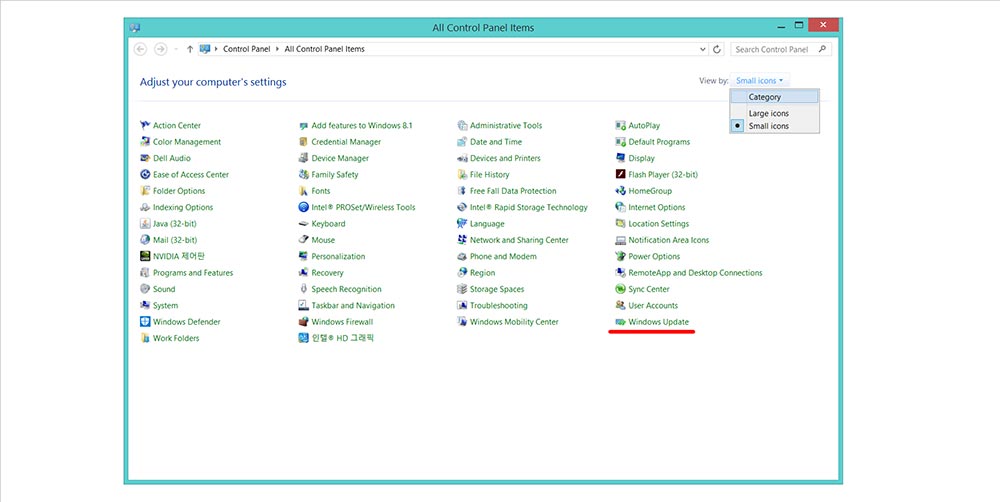Click the Java (32-bit) icon
The image size is (1000, 502).
tap(145, 223)
